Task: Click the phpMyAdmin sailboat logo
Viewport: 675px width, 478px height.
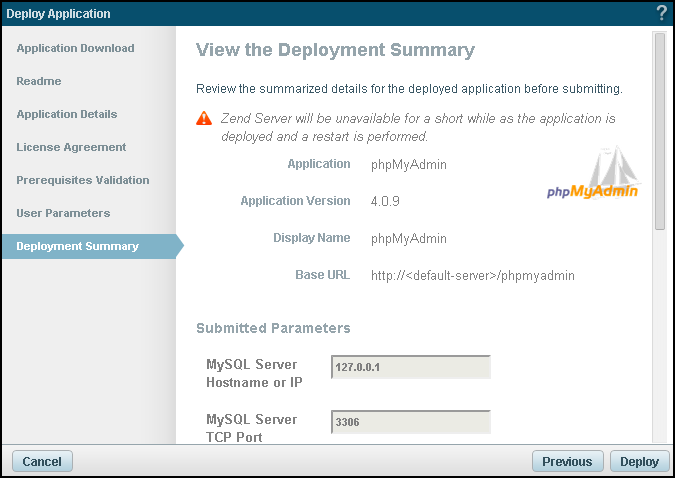Action: click(593, 174)
